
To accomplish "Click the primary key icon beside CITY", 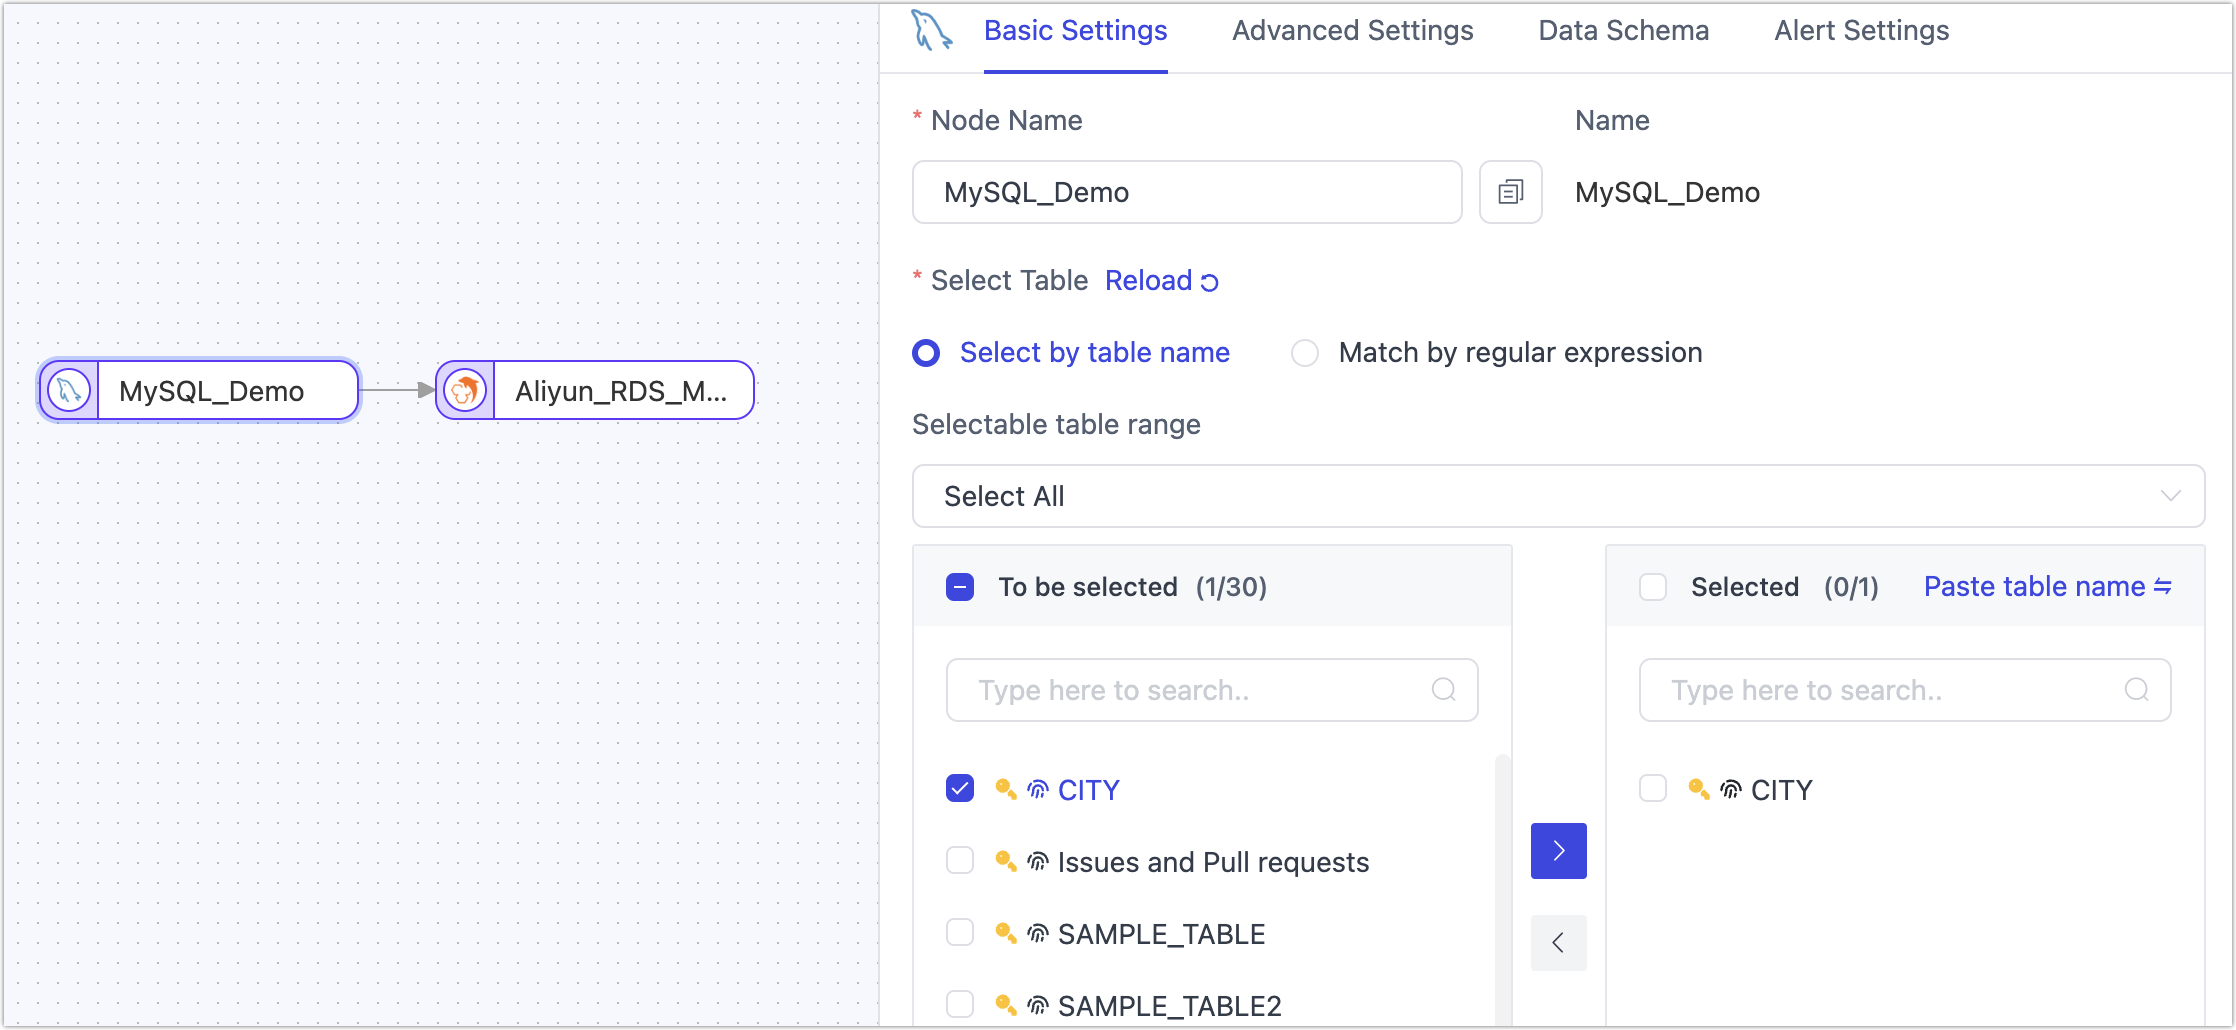I will [x=1004, y=789].
